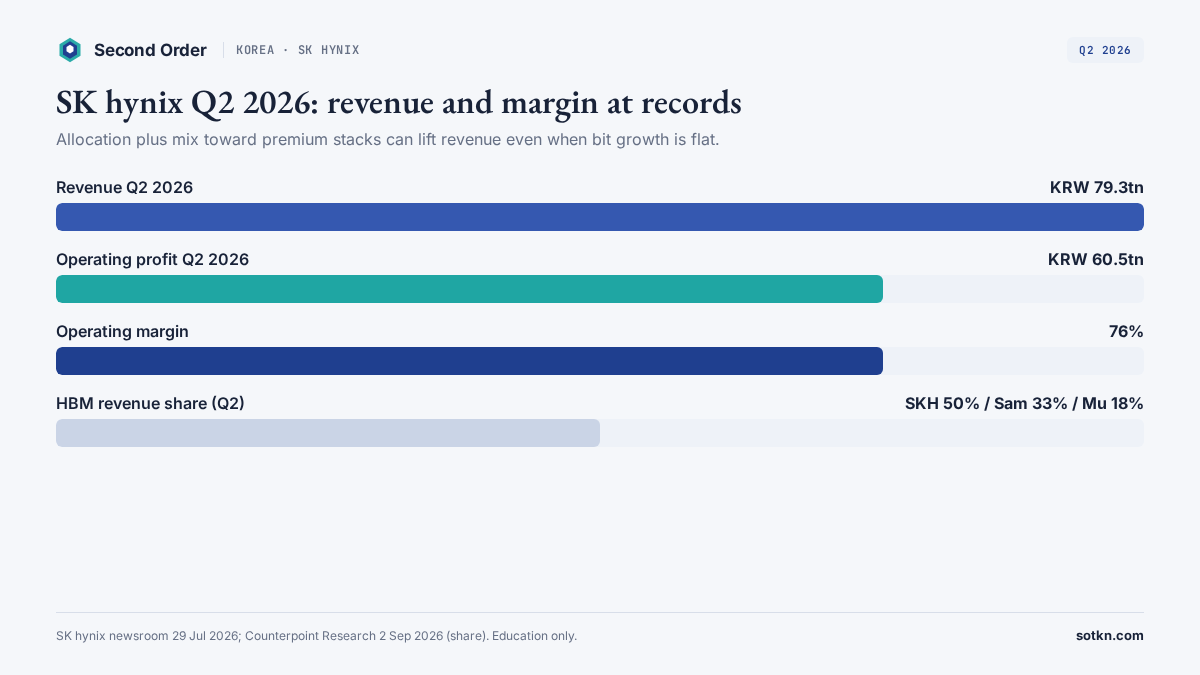Click the light grey HBM revenue share bar
The image size is (1200, 675).
point(328,433)
